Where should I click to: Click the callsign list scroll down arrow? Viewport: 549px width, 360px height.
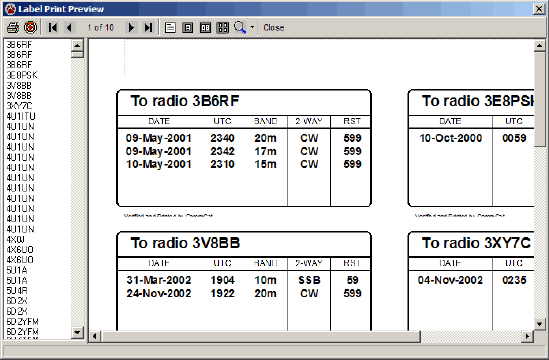click(x=77, y=332)
